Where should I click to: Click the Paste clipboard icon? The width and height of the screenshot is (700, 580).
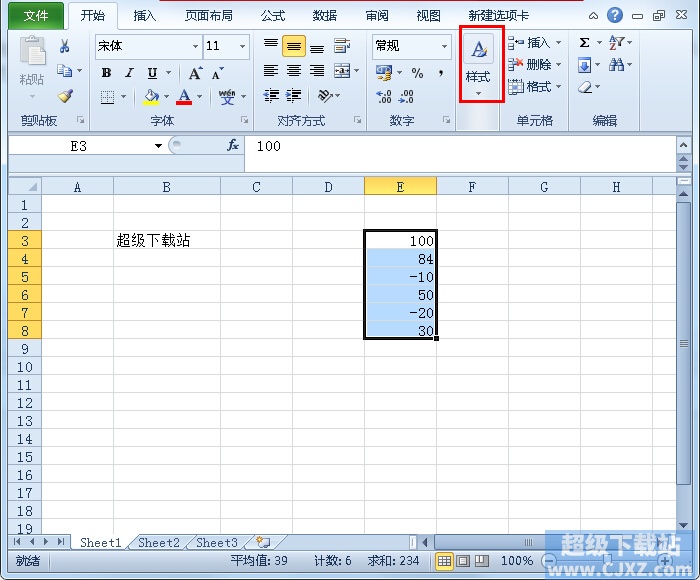[x=32, y=50]
